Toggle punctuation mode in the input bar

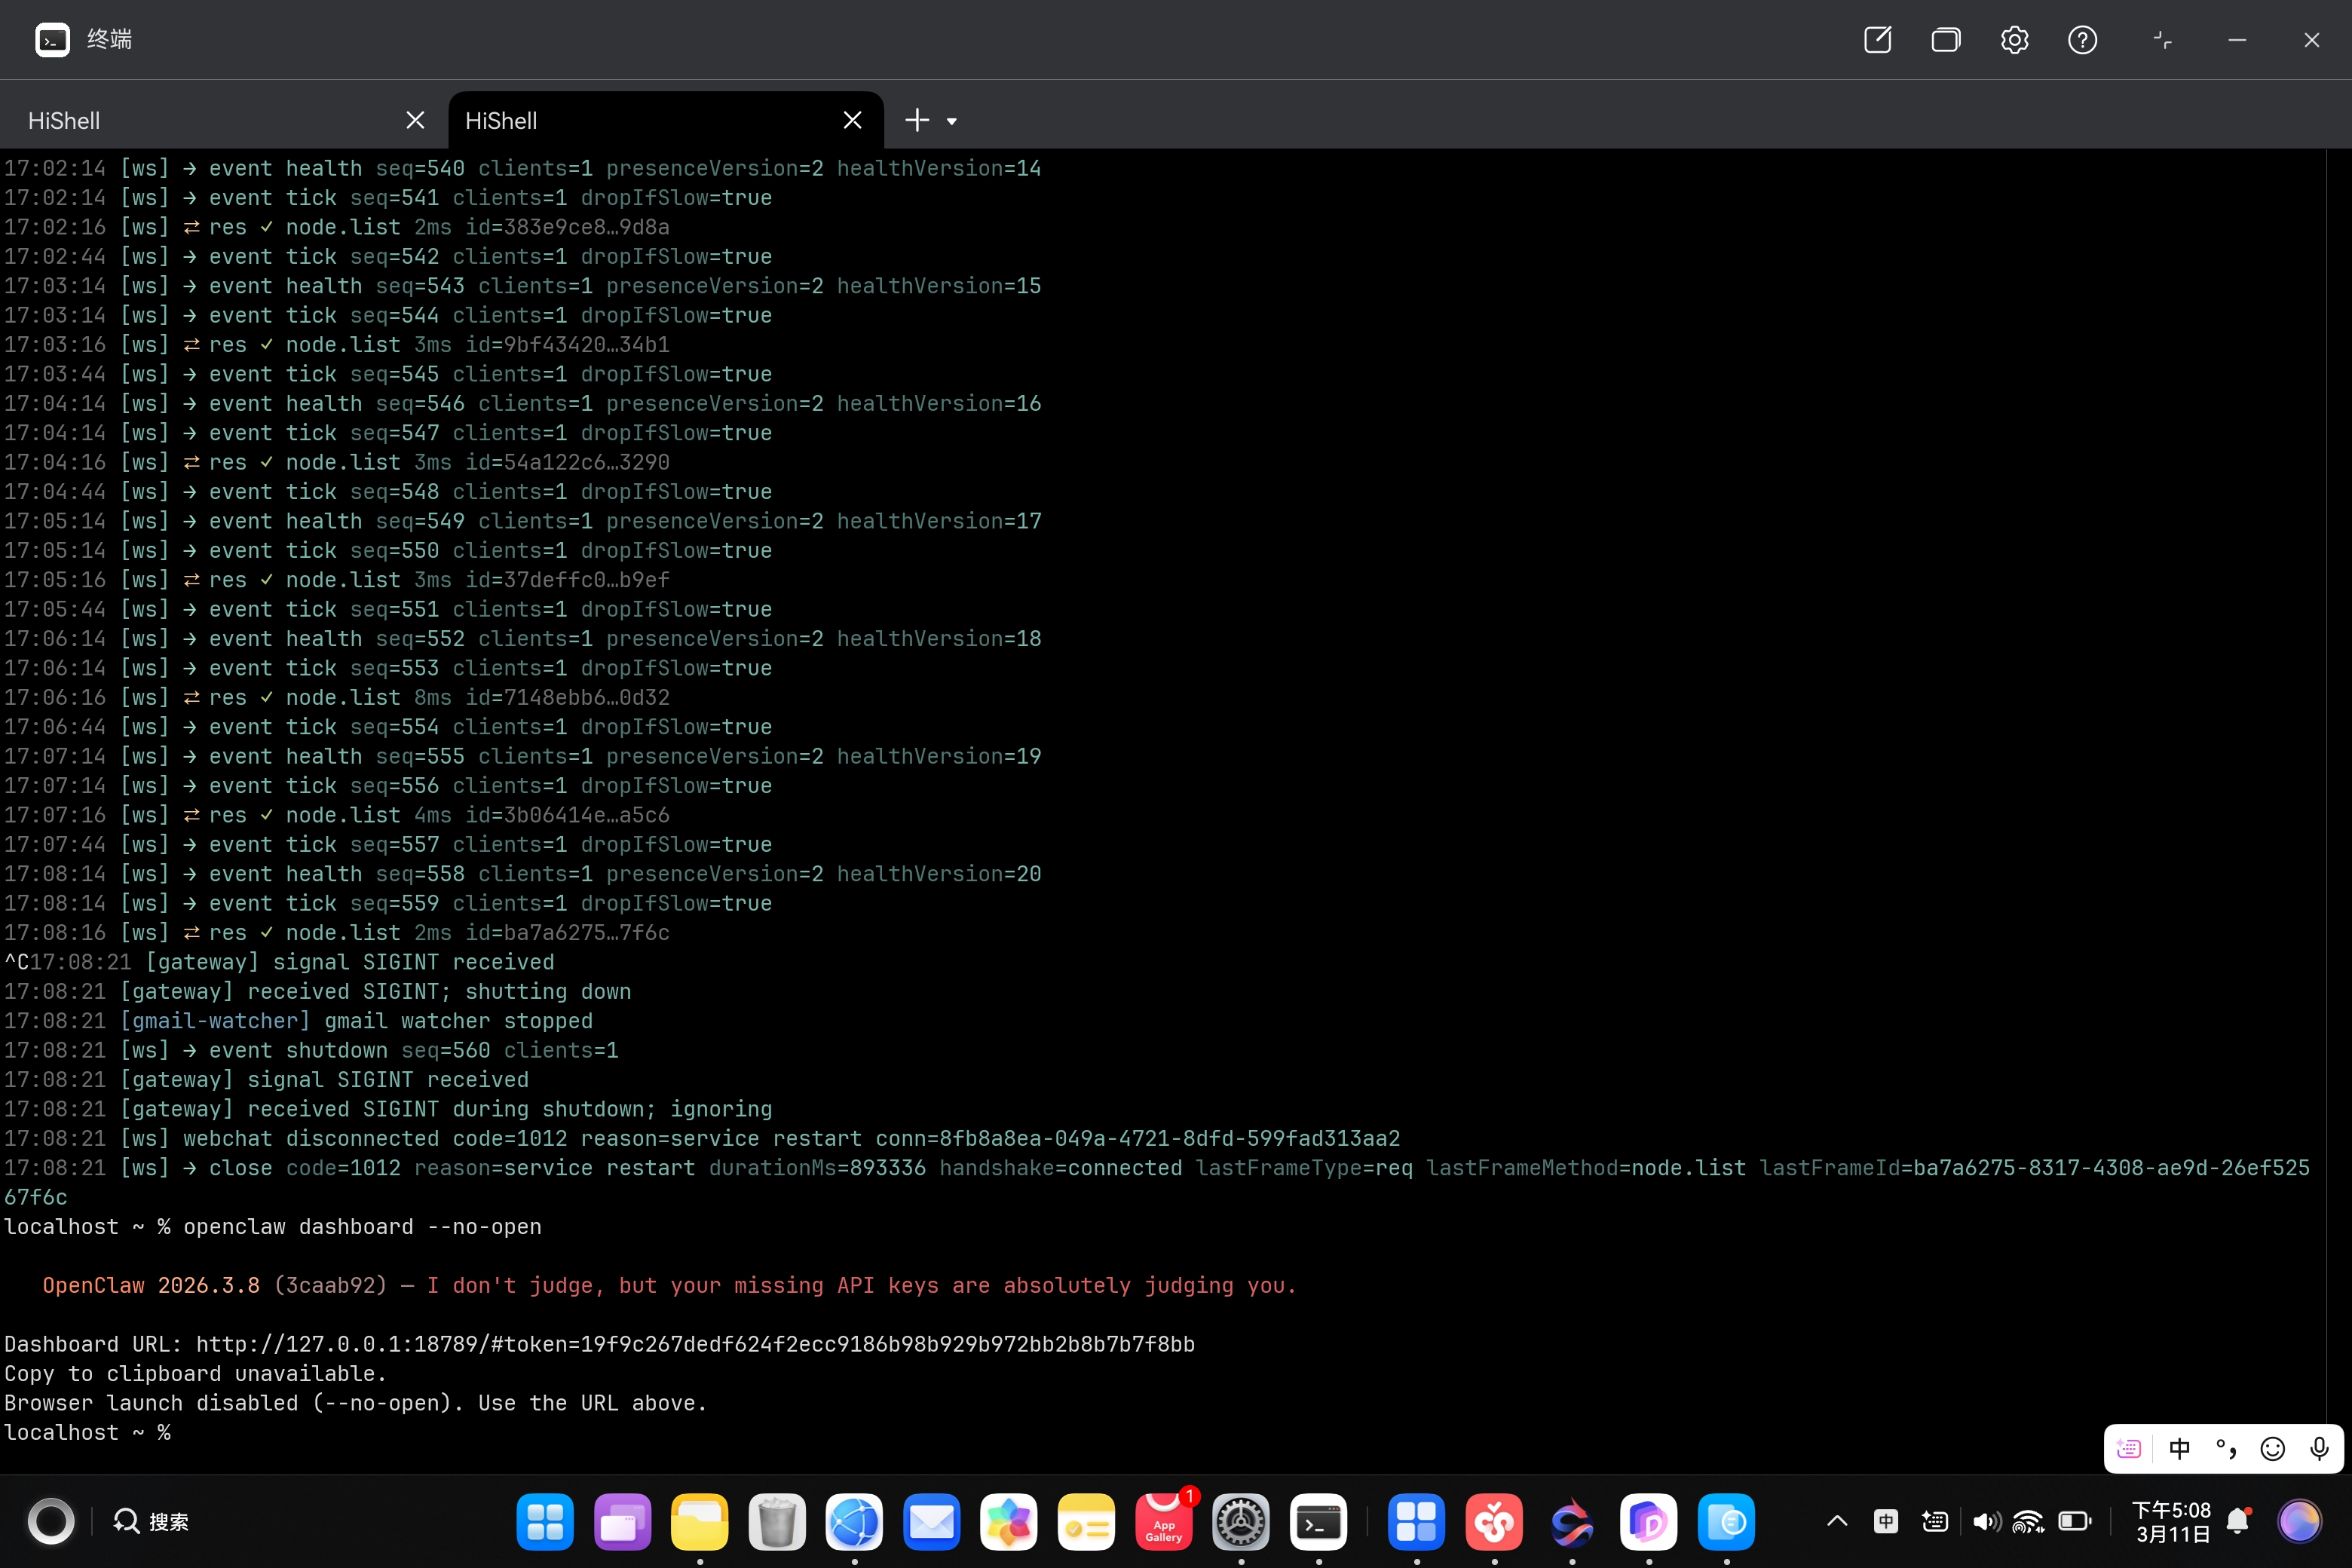(x=2226, y=1449)
